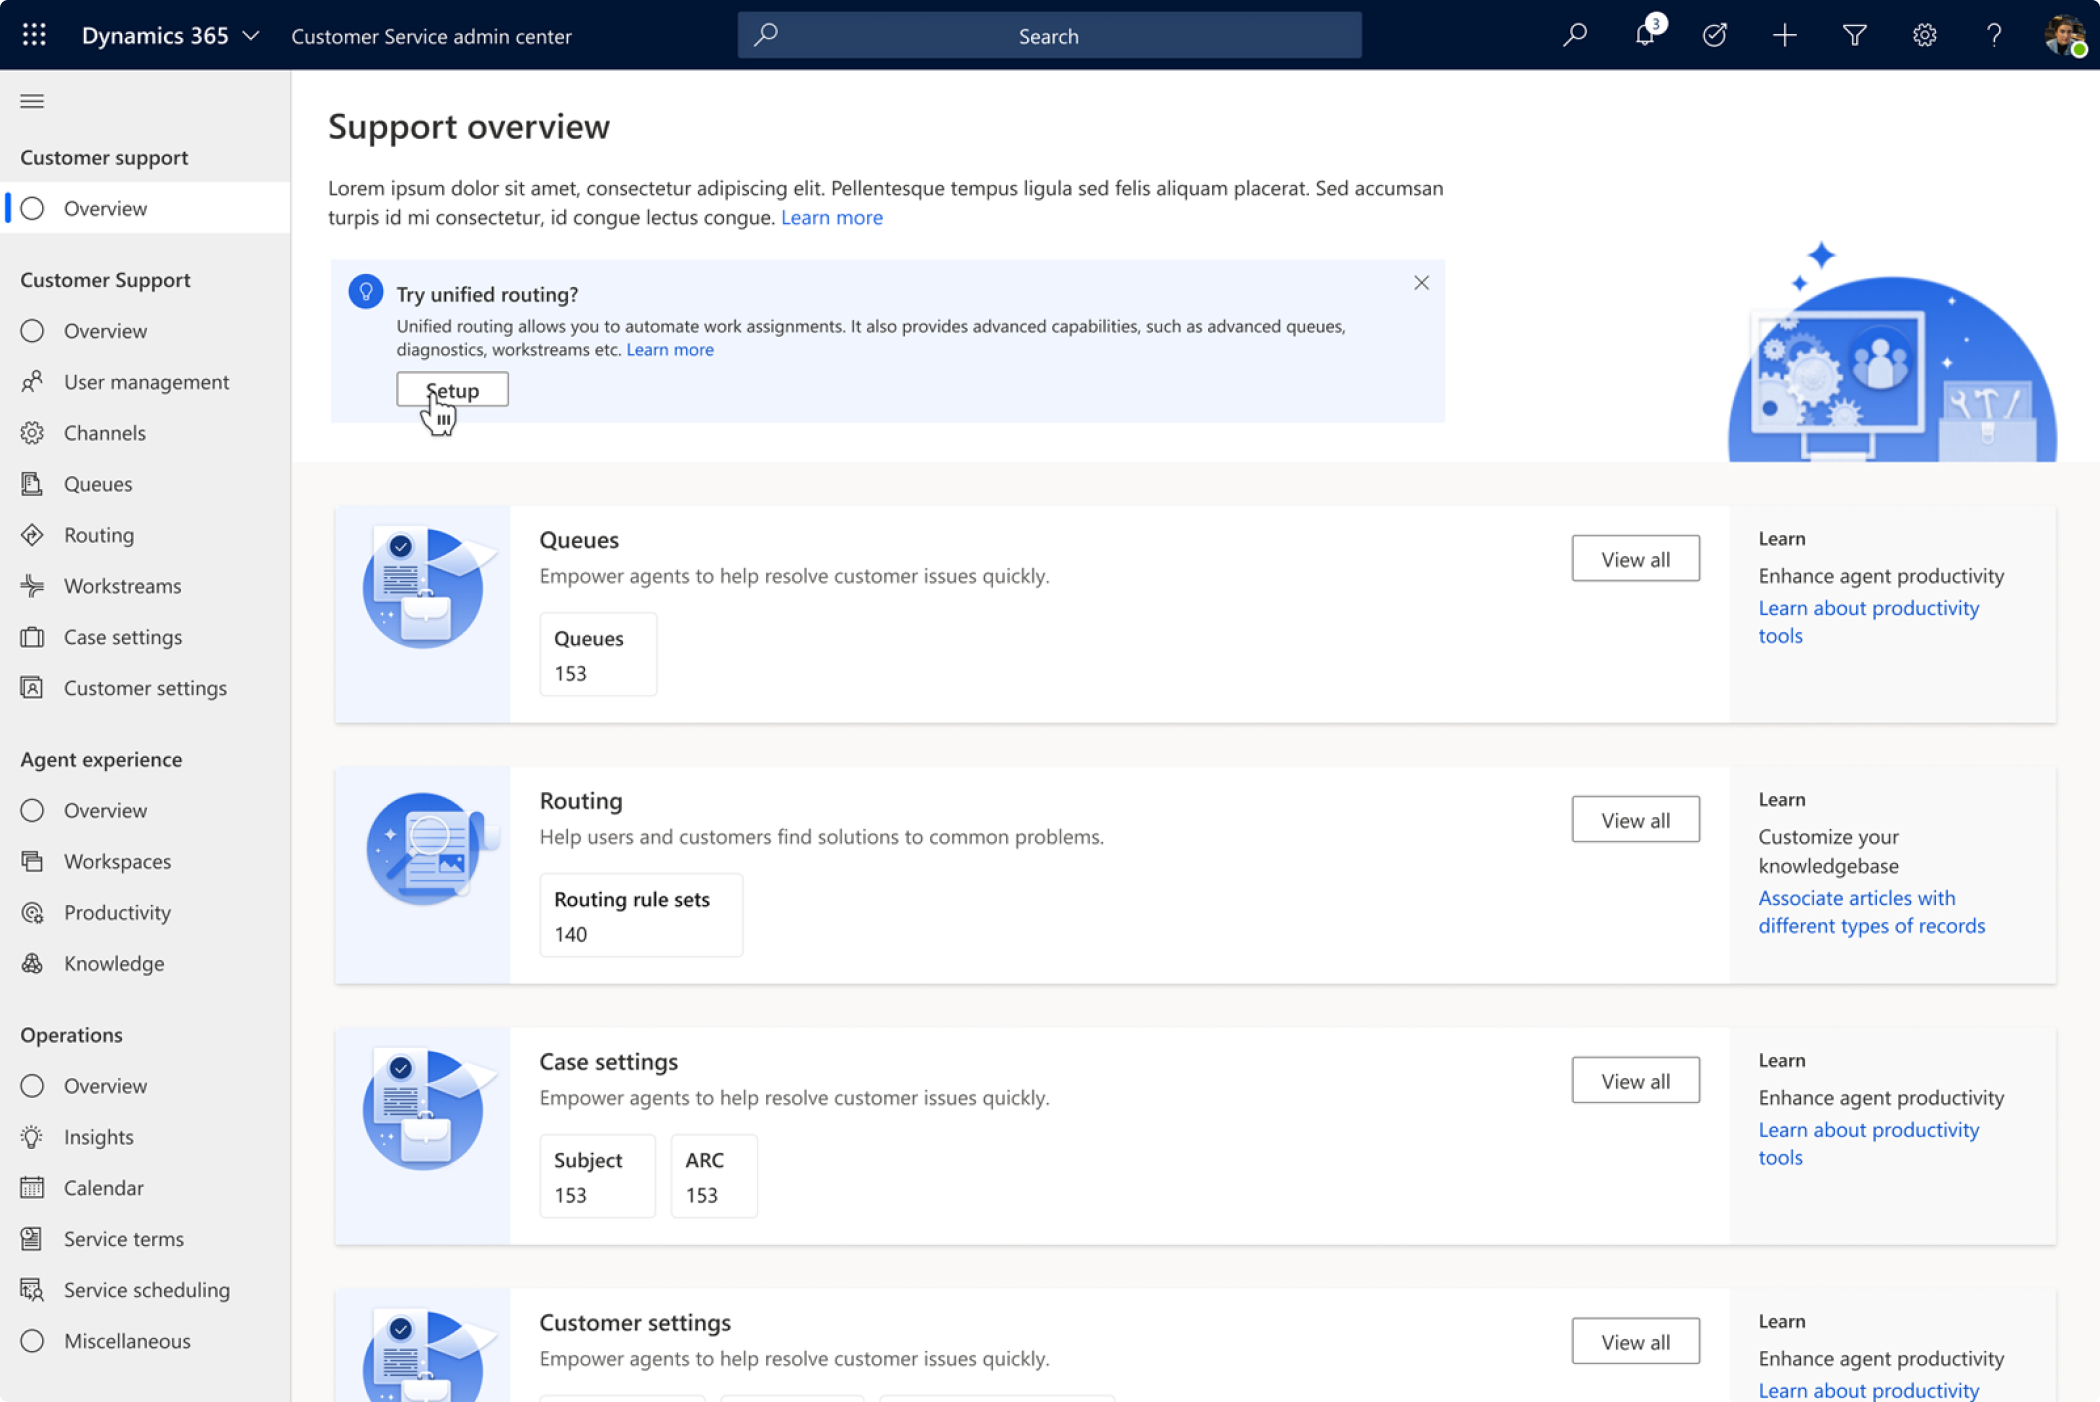This screenshot has height=1402, width=2100.
Task: Click the user profile avatar
Action: [x=2063, y=36]
